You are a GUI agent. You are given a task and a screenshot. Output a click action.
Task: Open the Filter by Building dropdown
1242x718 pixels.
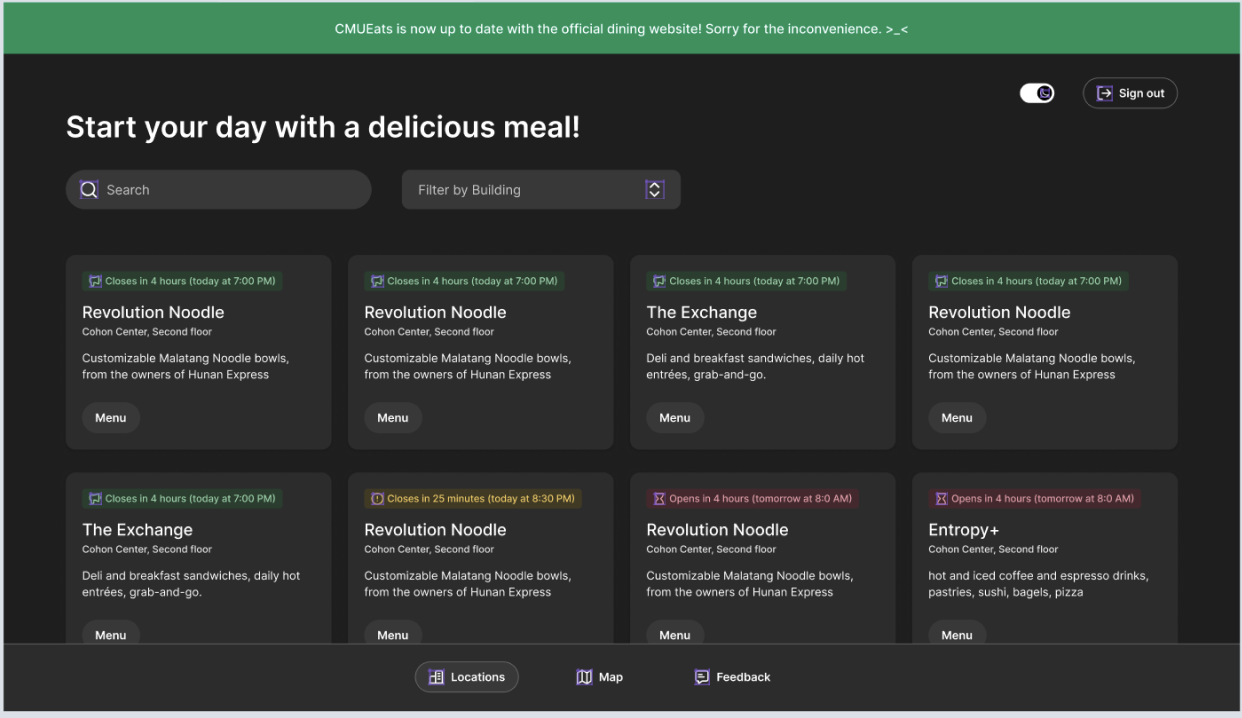(541, 189)
